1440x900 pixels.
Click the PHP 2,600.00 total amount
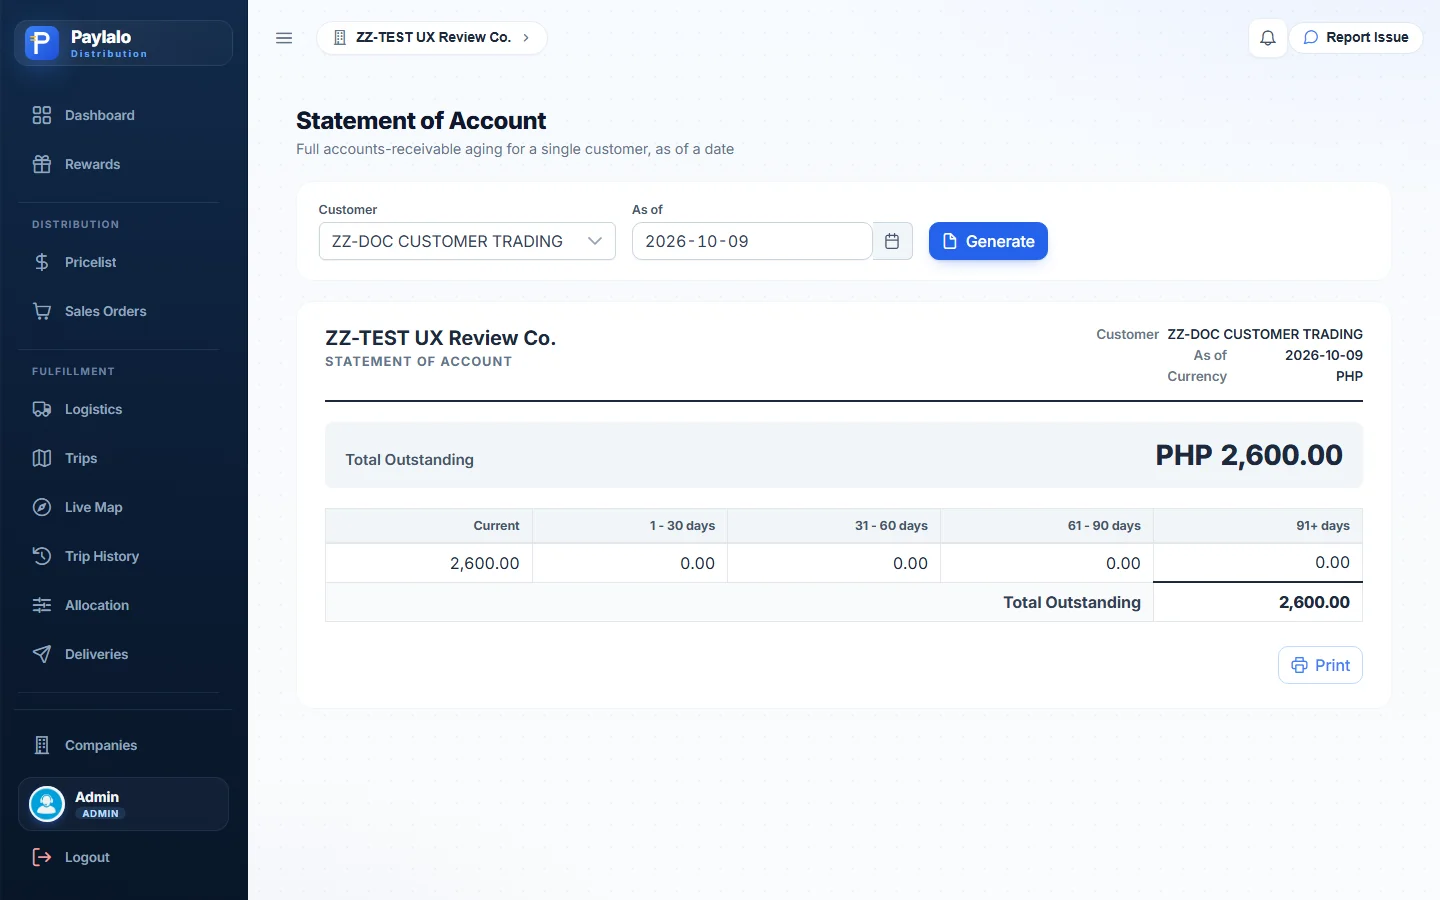coord(1249,455)
